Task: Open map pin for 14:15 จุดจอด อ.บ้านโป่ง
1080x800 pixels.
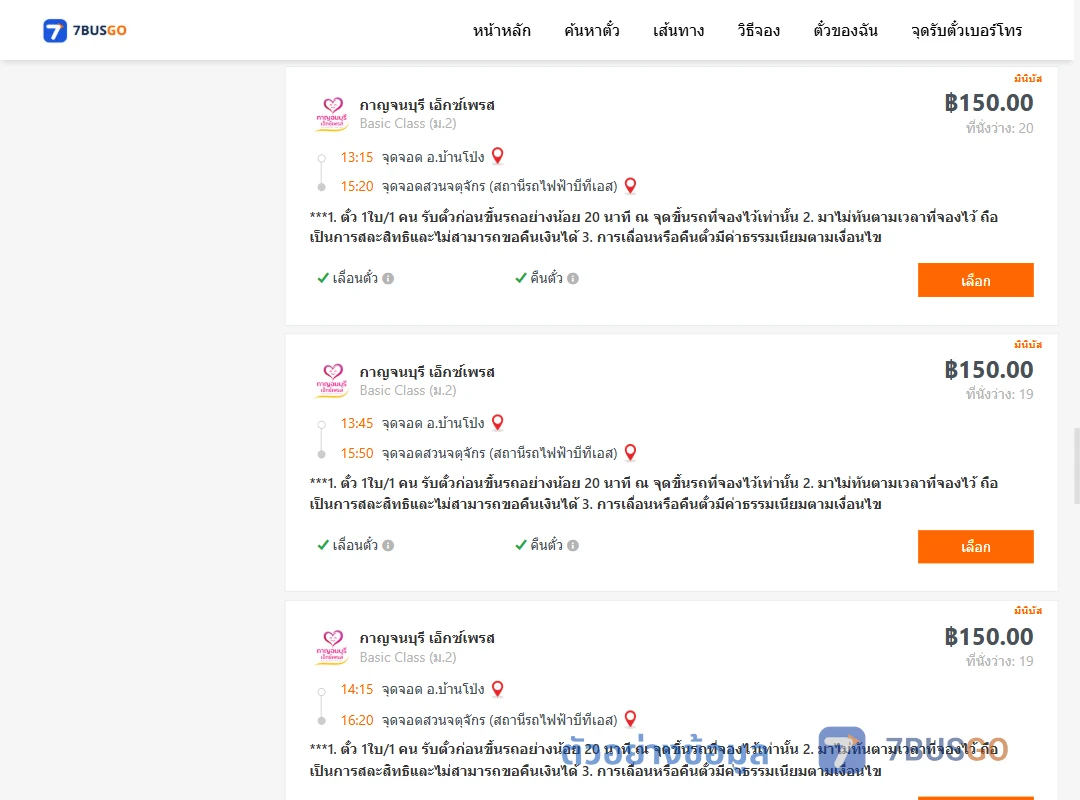Action: (497, 689)
